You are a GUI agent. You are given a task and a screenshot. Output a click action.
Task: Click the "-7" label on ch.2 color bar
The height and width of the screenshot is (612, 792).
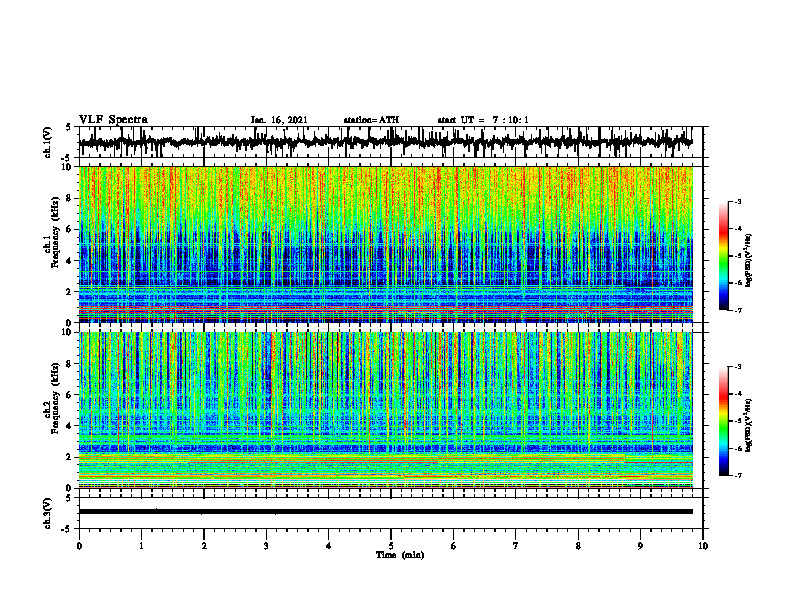(738, 476)
